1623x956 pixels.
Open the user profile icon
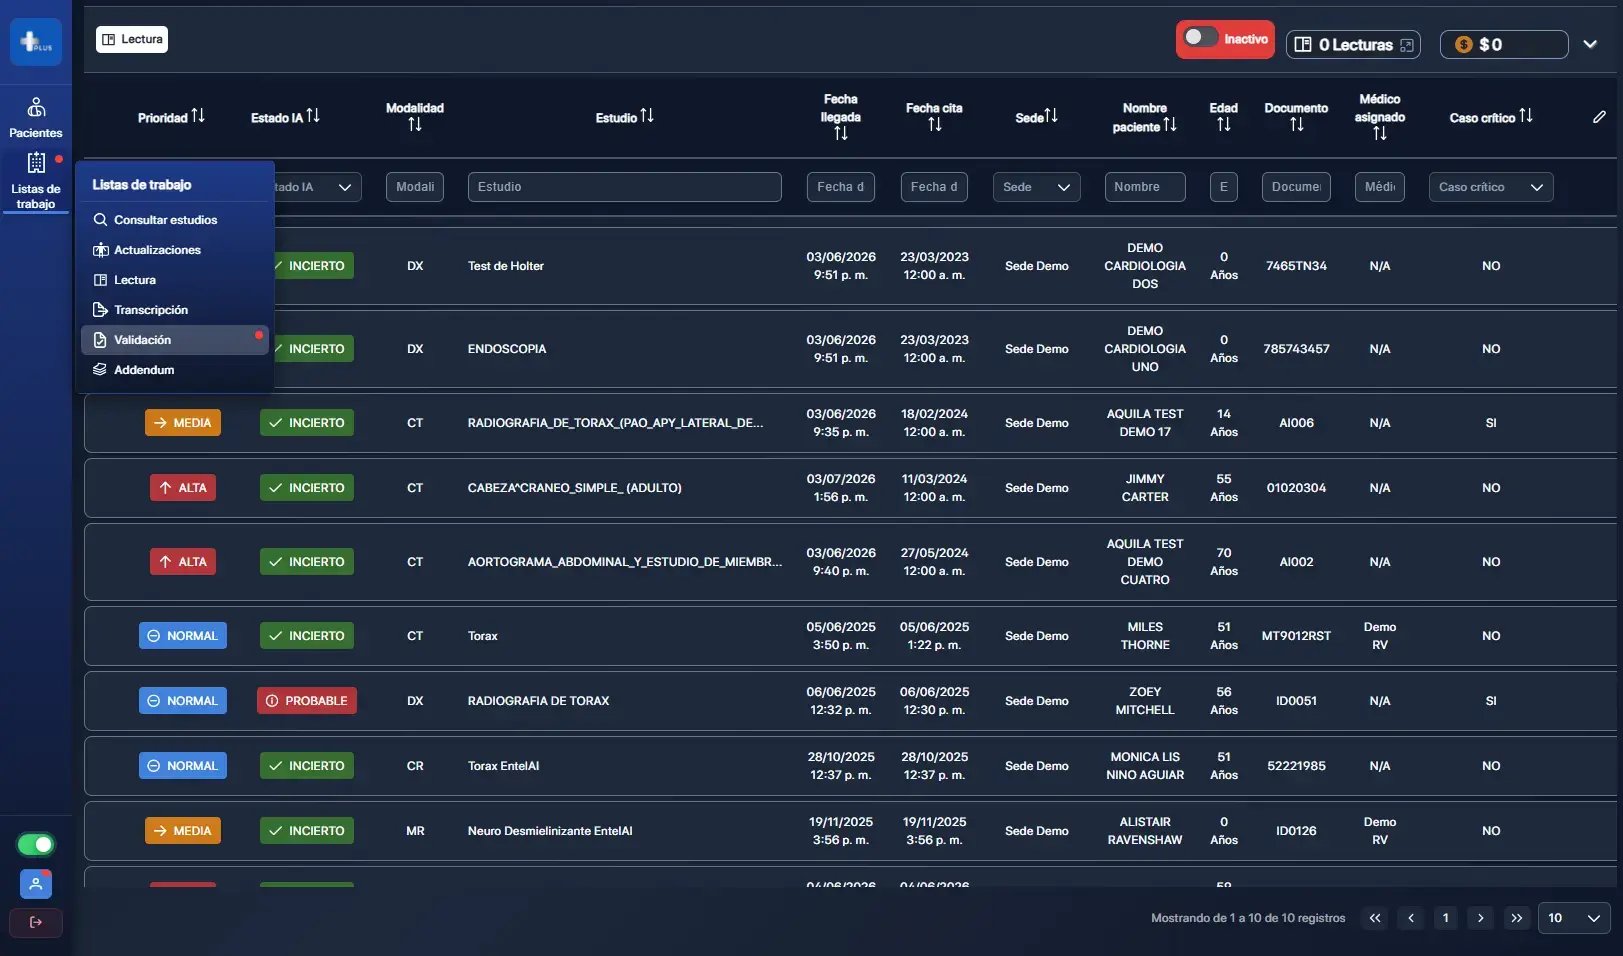(36, 884)
